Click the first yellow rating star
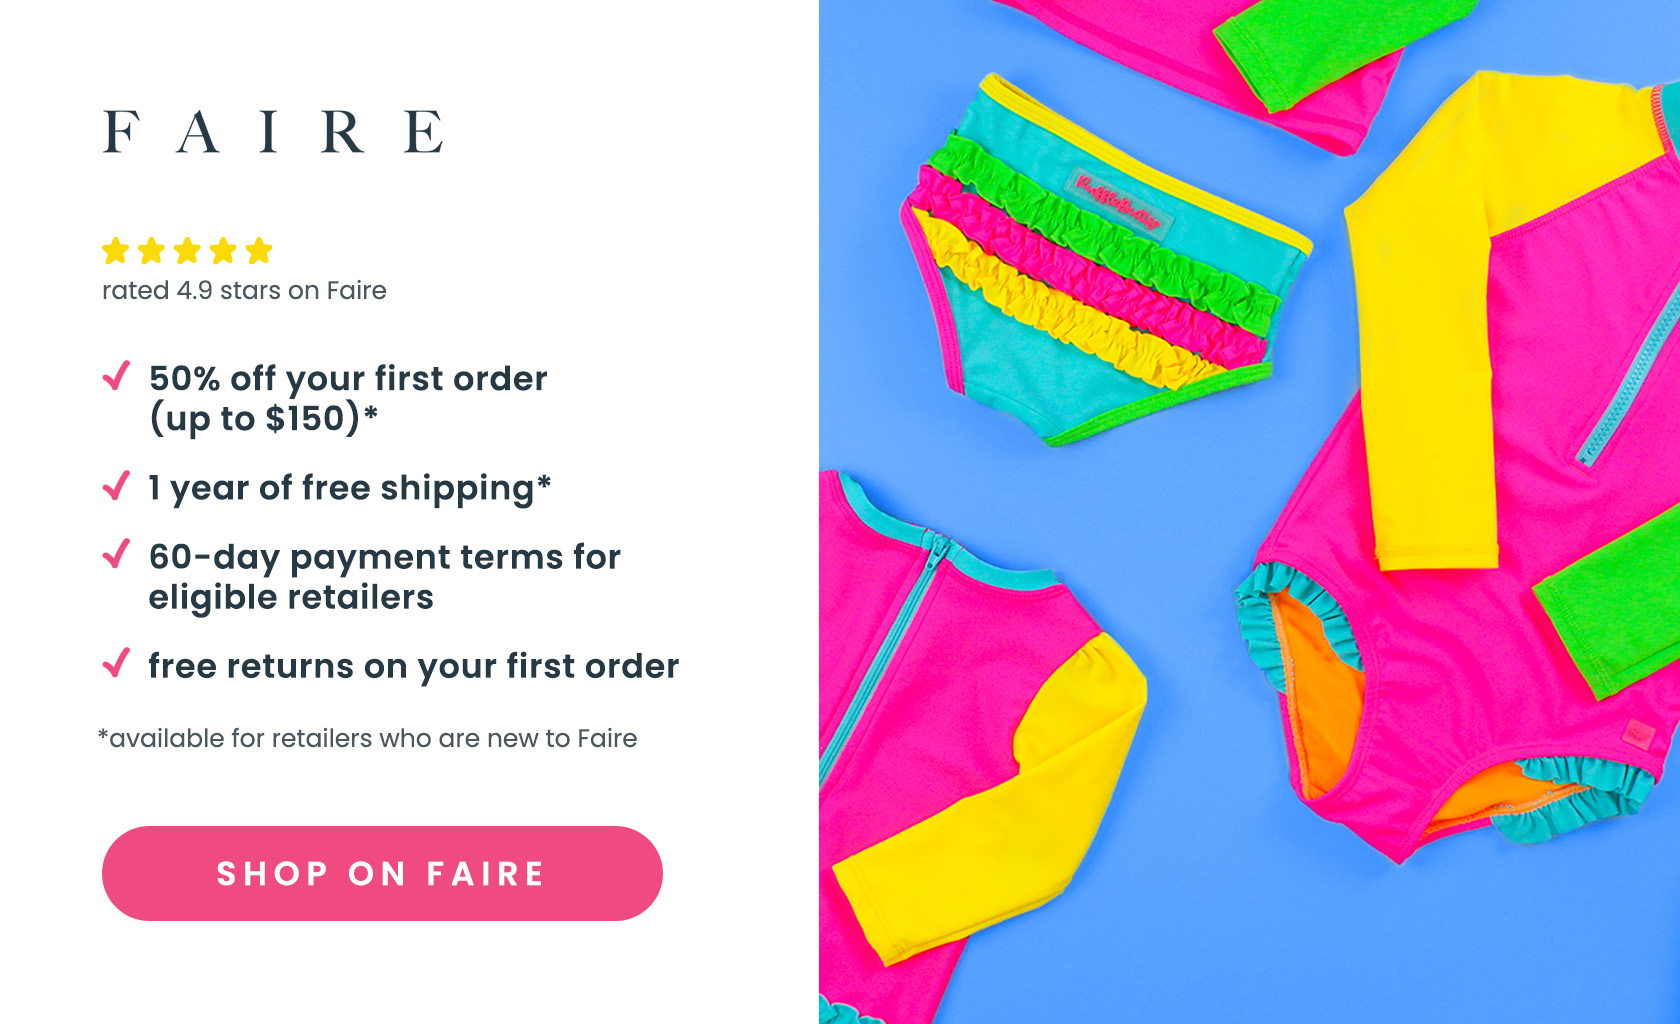This screenshot has height=1024, width=1680. coord(116,250)
